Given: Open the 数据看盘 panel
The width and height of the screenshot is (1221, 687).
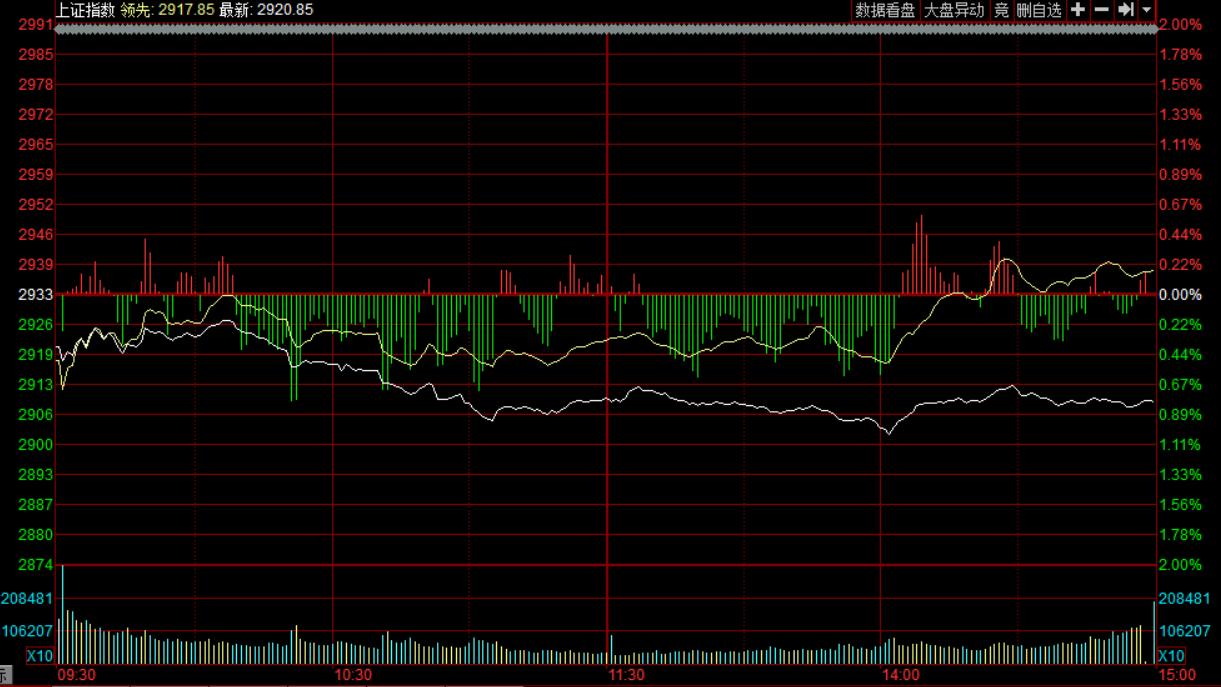Looking at the screenshot, I should 885,10.
